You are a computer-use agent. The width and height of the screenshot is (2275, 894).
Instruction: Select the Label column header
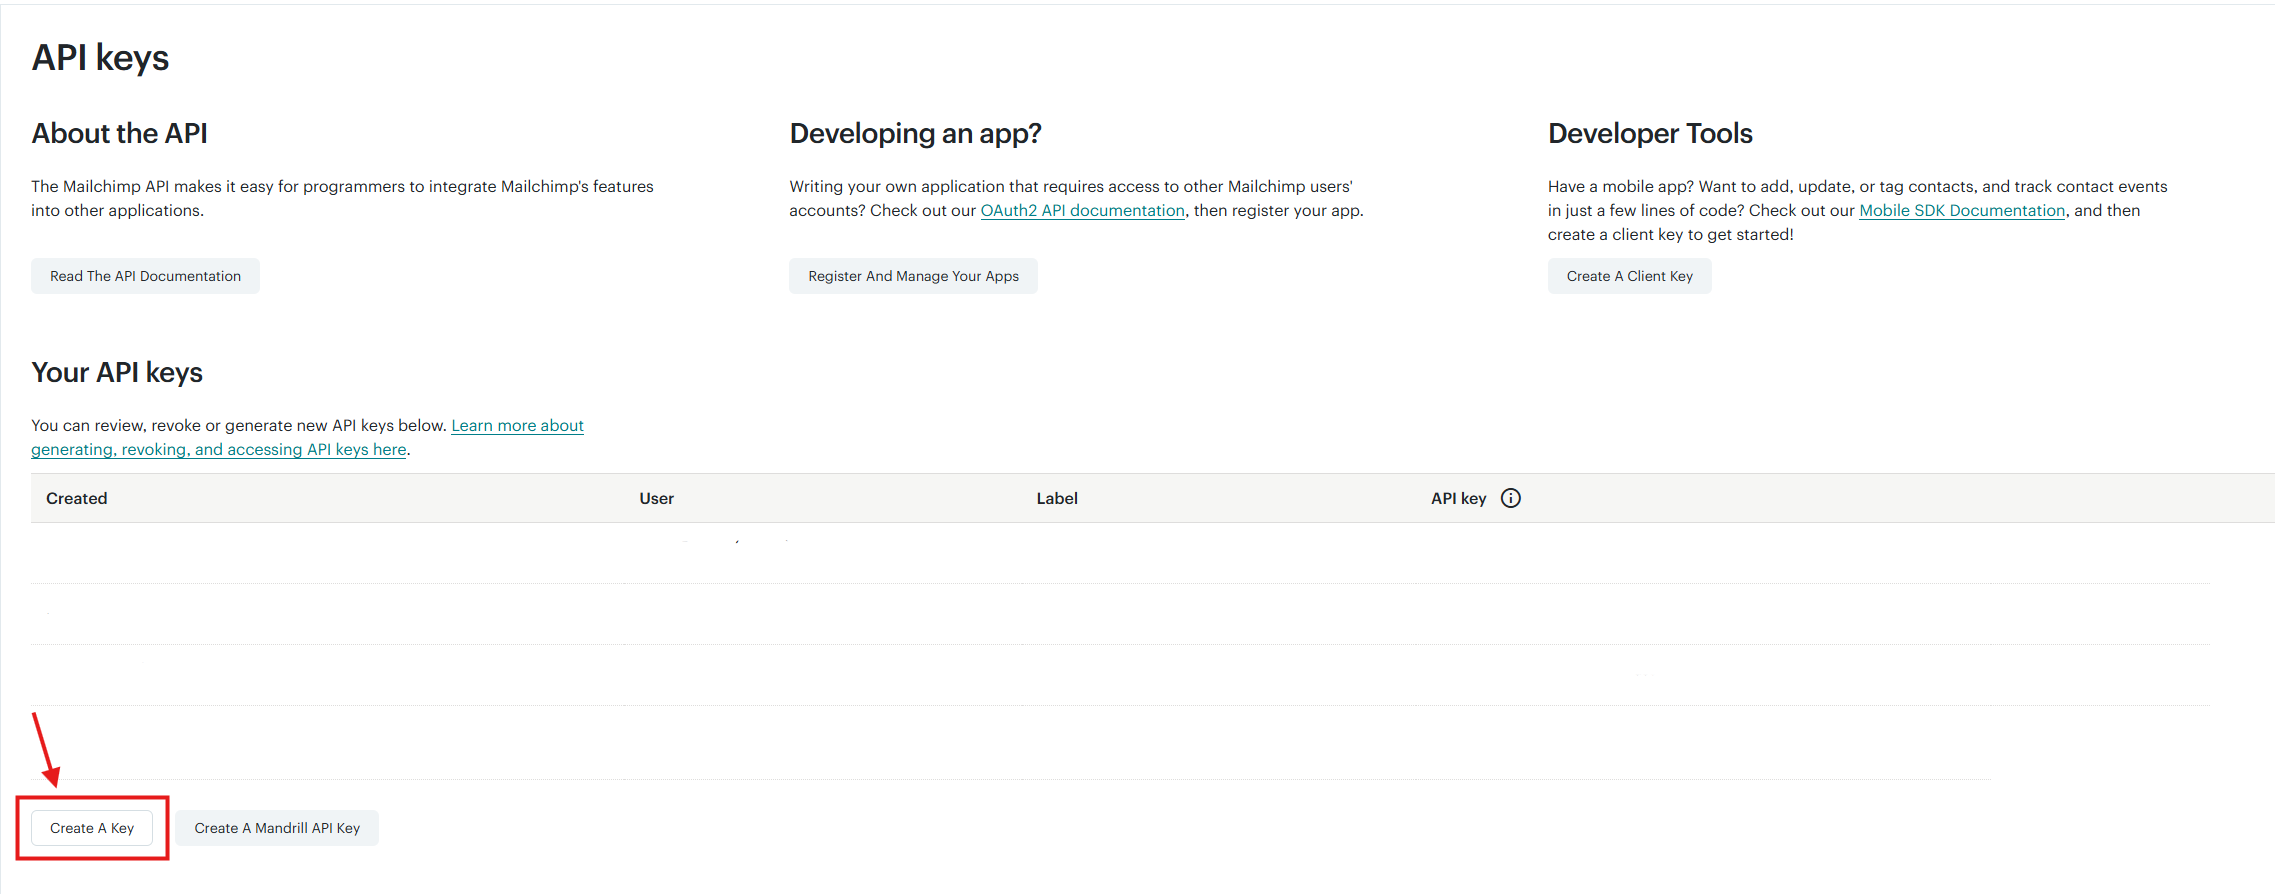coord(1056,498)
